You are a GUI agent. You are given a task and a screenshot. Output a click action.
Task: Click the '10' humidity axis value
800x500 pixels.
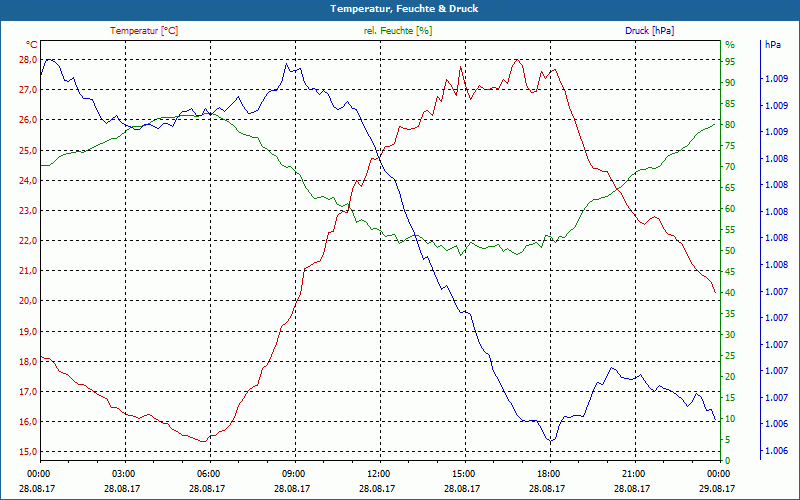click(730, 419)
